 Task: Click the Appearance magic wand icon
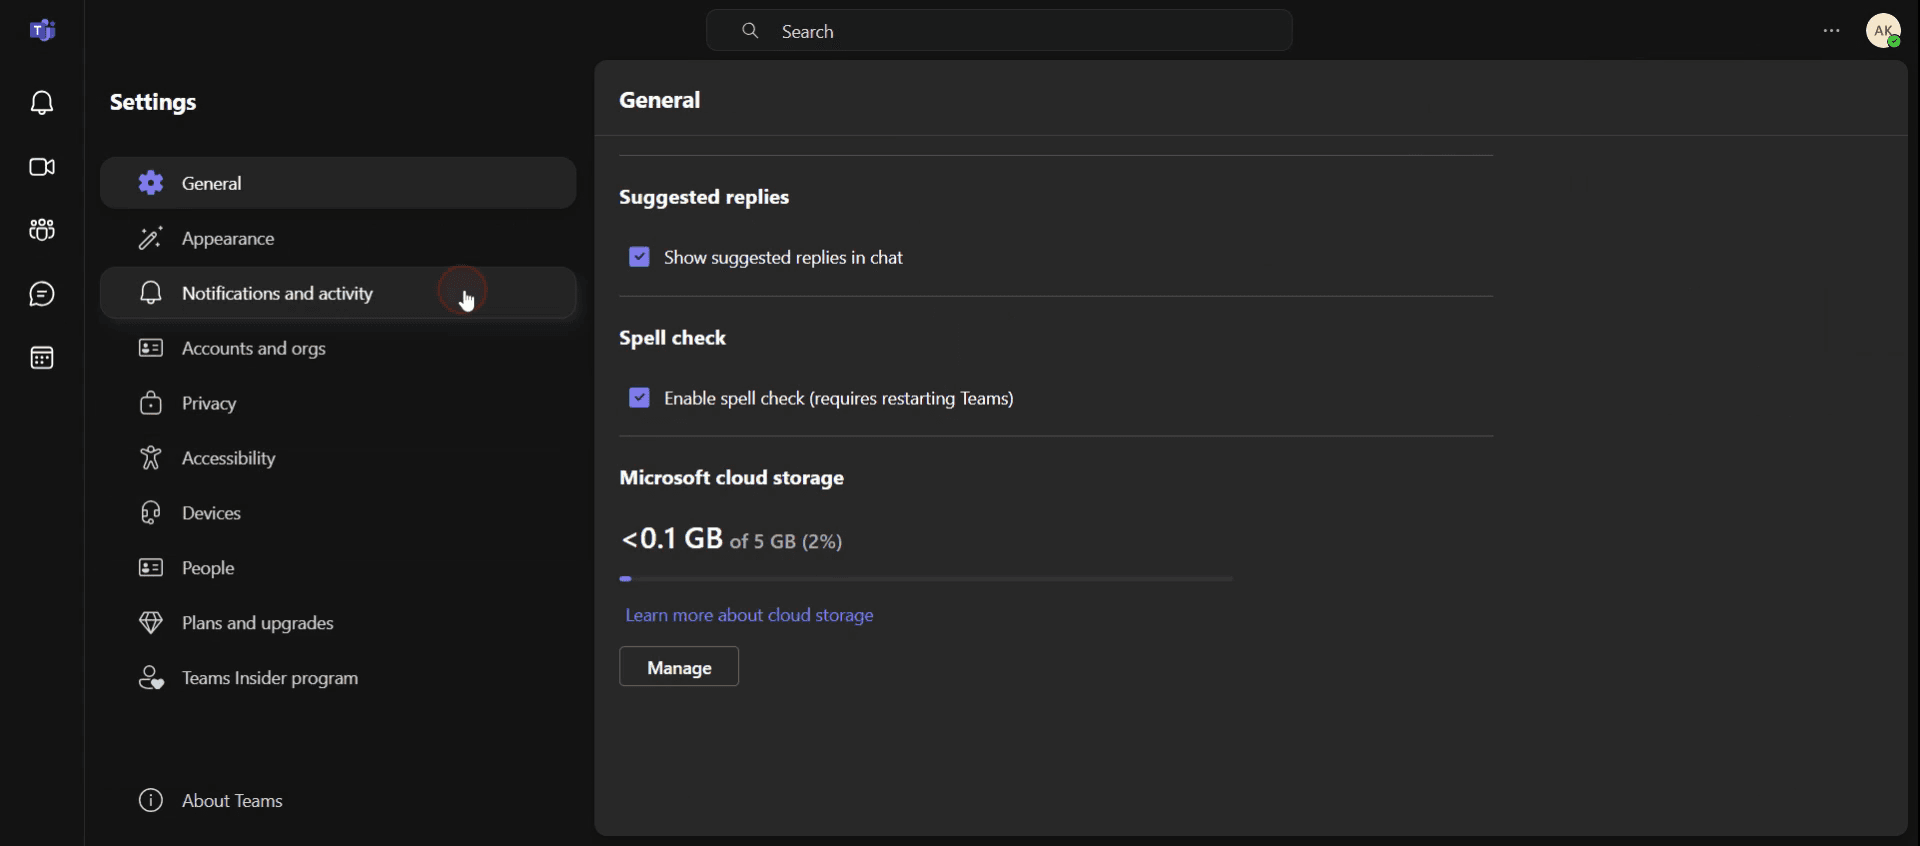(x=150, y=239)
